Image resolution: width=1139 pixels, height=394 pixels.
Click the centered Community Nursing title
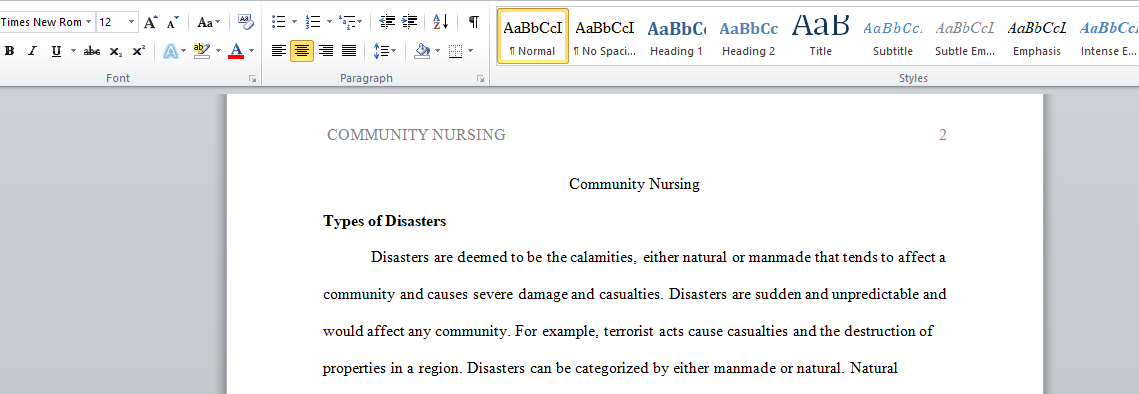tap(634, 184)
